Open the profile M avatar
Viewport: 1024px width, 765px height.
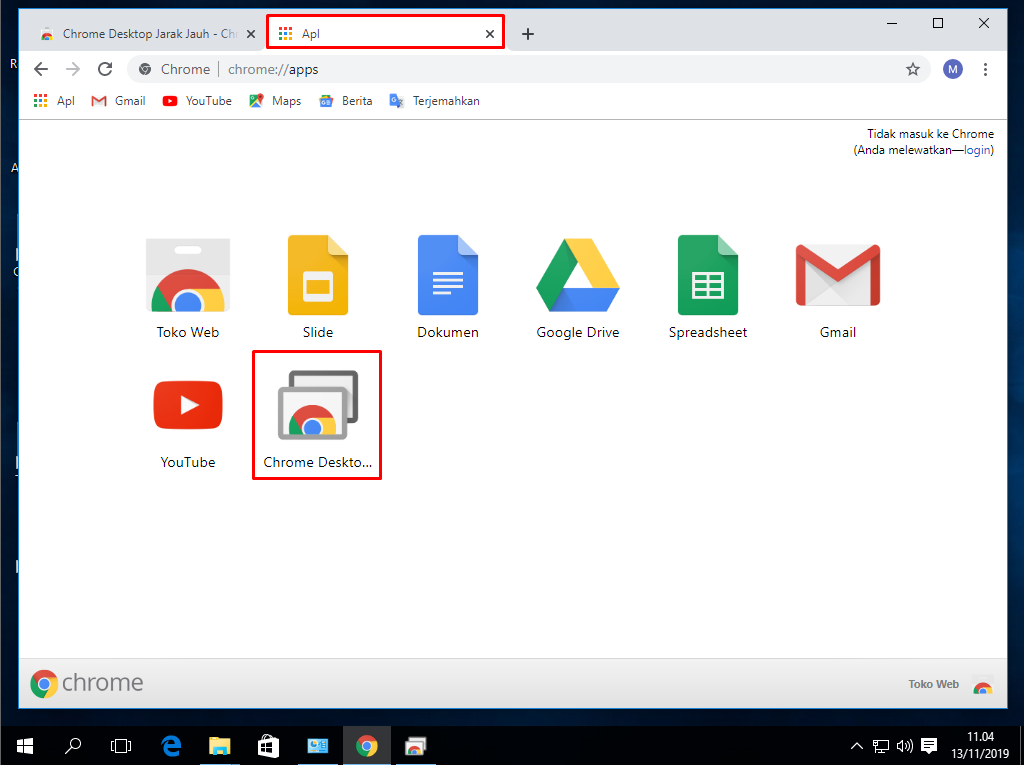click(x=953, y=69)
